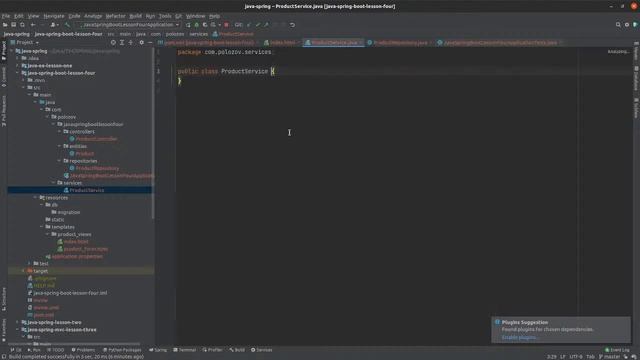Open the Terminal tool window button
This screenshot has height=360, width=640.
(x=184, y=350)
